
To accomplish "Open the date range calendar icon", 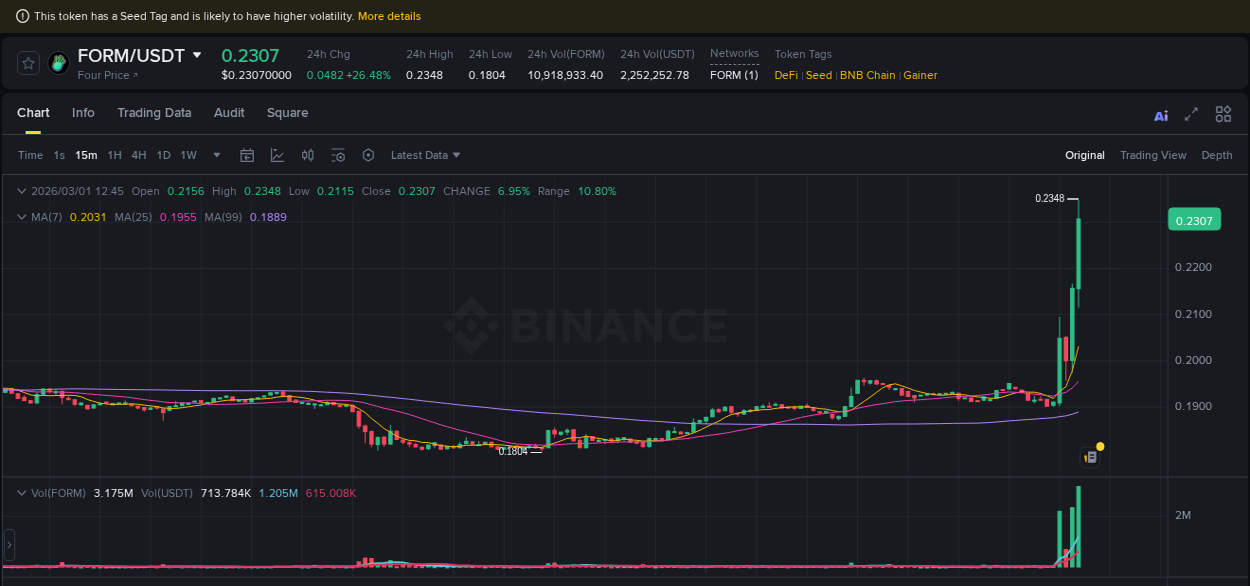I will [x=247, y=155].
